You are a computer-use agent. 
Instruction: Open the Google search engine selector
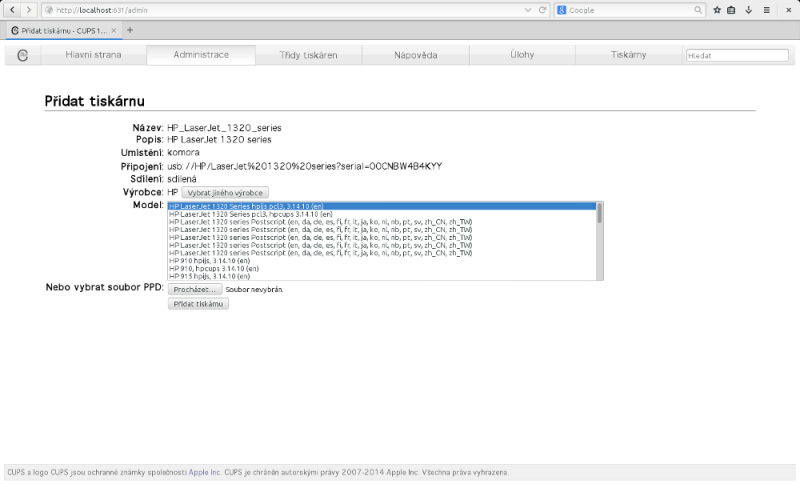562,9
